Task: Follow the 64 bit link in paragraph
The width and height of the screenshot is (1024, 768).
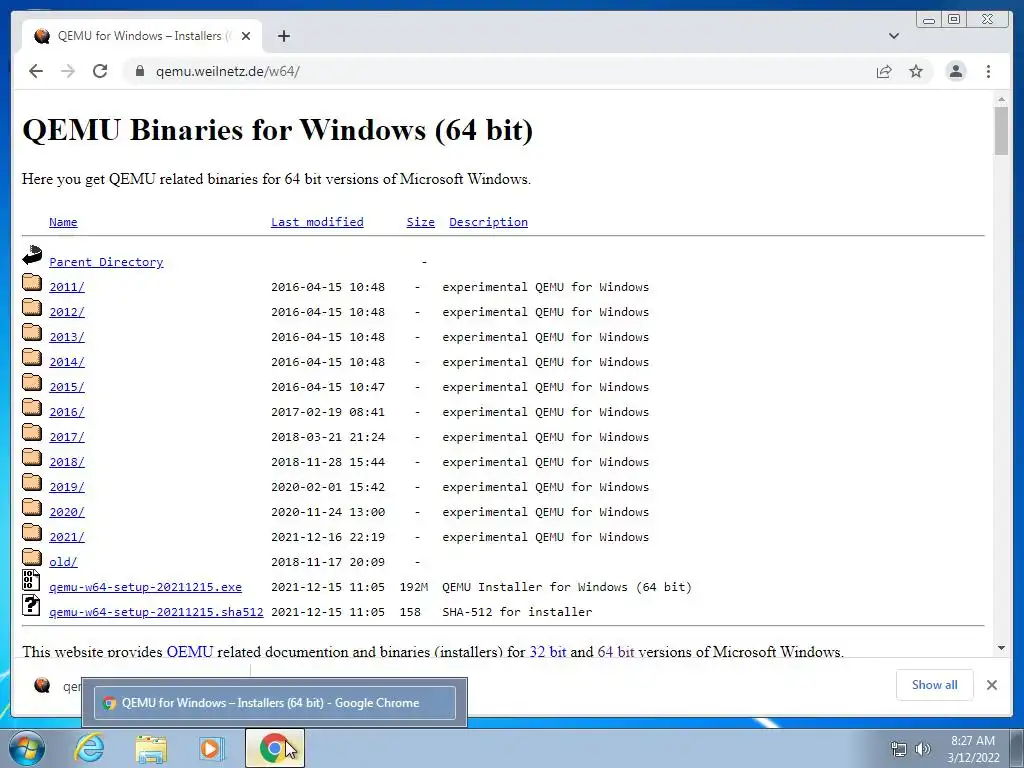Action: (616, 652)
